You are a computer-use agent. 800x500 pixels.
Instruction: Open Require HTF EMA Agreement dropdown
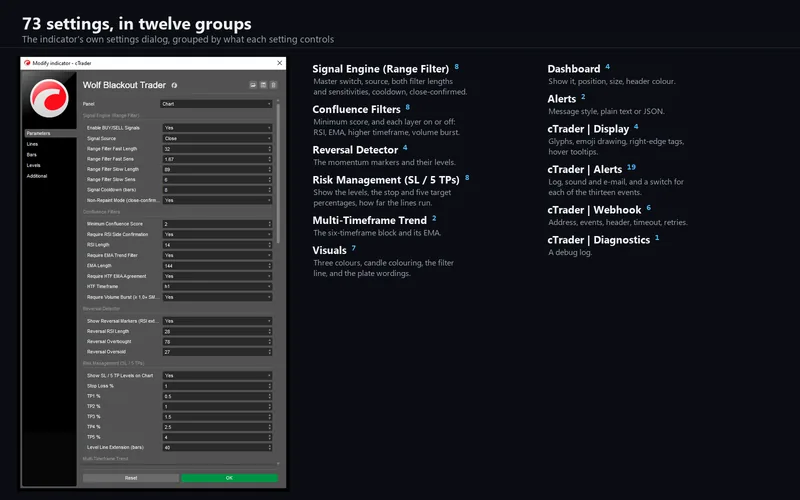(217, 276)
